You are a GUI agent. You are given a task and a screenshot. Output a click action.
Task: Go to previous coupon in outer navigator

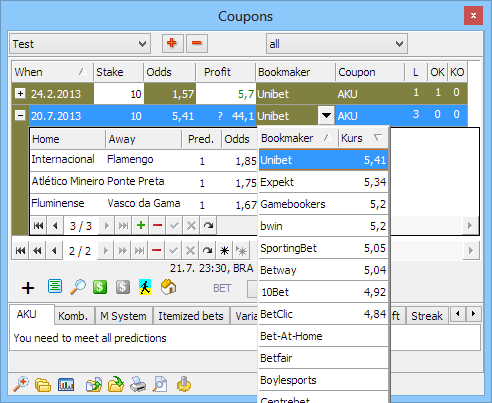[x=55, y=251]
